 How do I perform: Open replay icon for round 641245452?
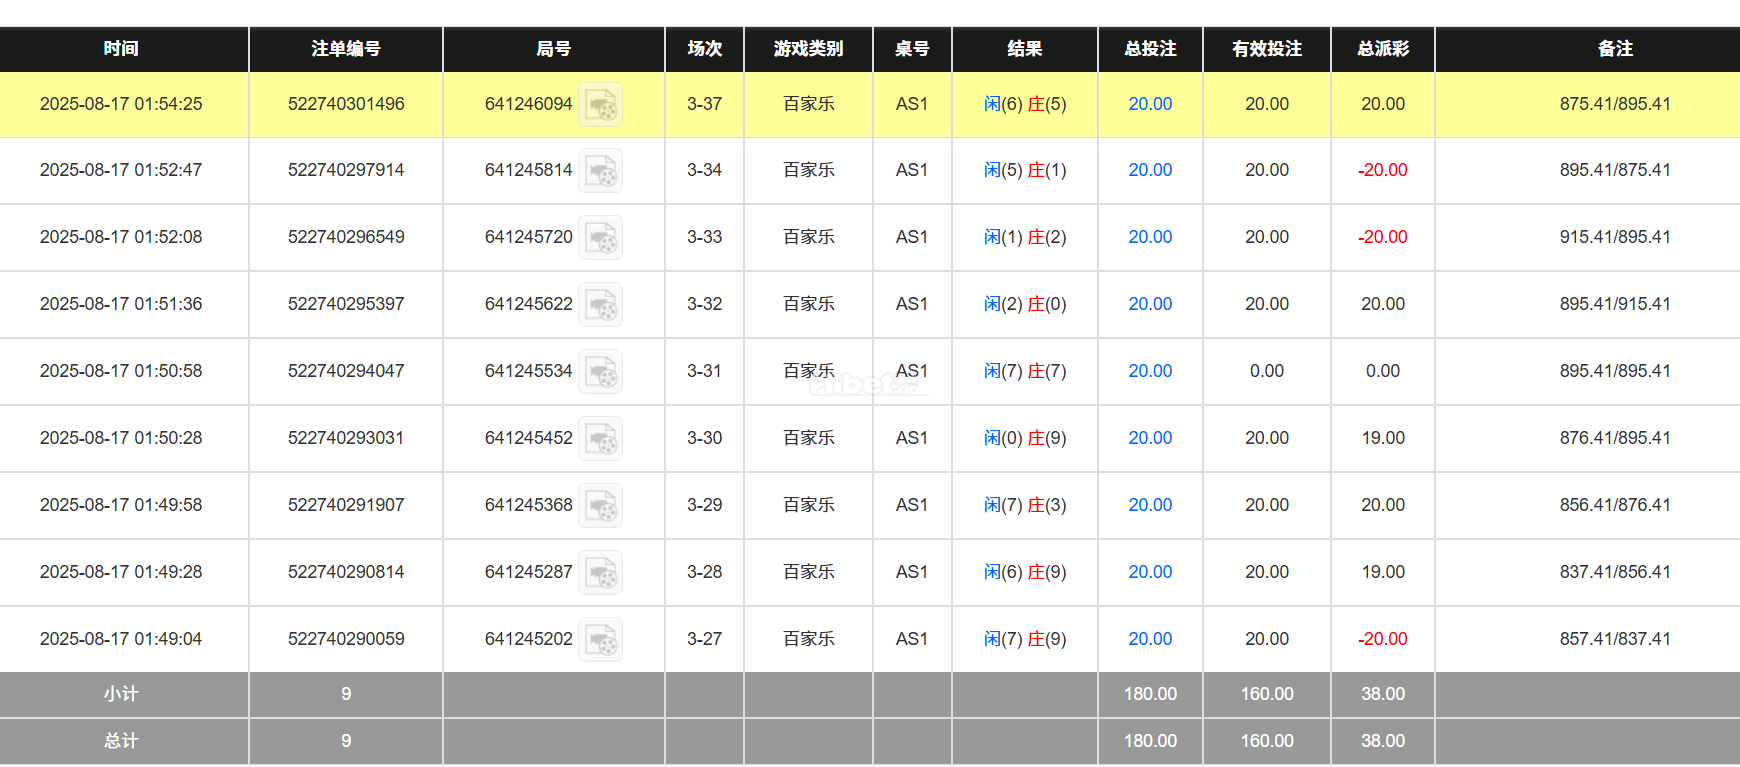click(601, 439)
